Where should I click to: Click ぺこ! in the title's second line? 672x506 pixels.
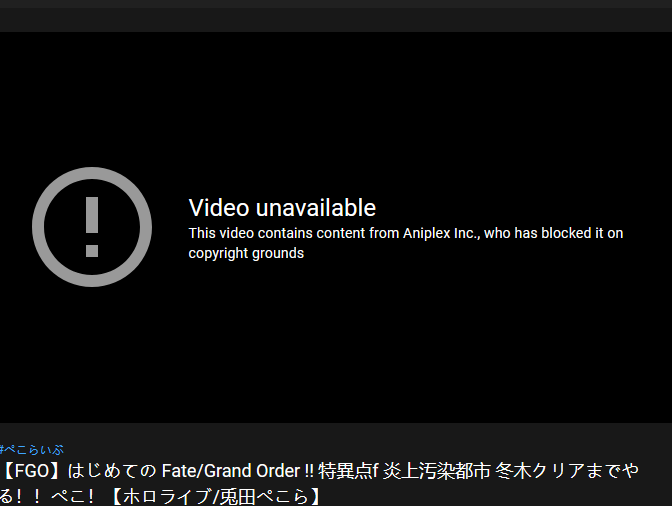click(73, 497)
